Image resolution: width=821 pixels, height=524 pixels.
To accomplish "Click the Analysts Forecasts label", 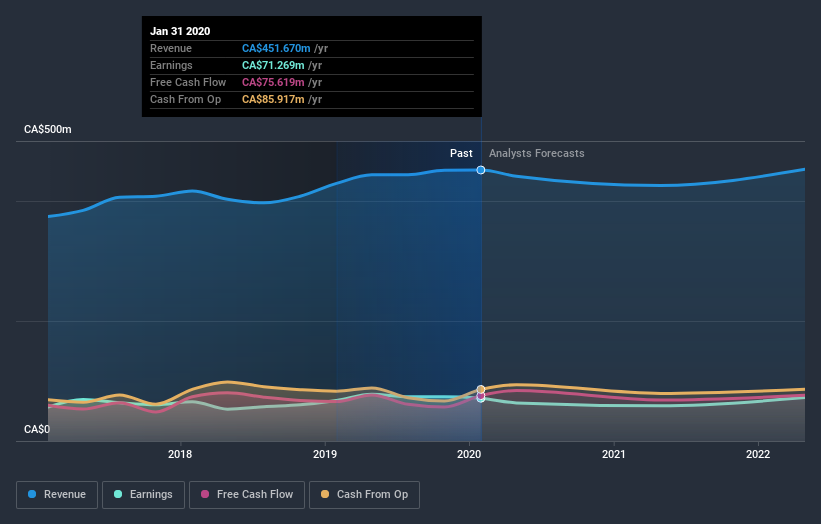I will (x=537, y=153).
